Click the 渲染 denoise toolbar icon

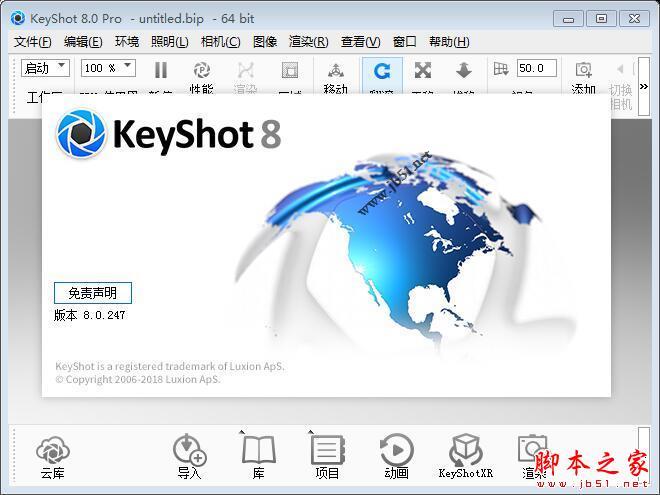click(x=245, y=70)
